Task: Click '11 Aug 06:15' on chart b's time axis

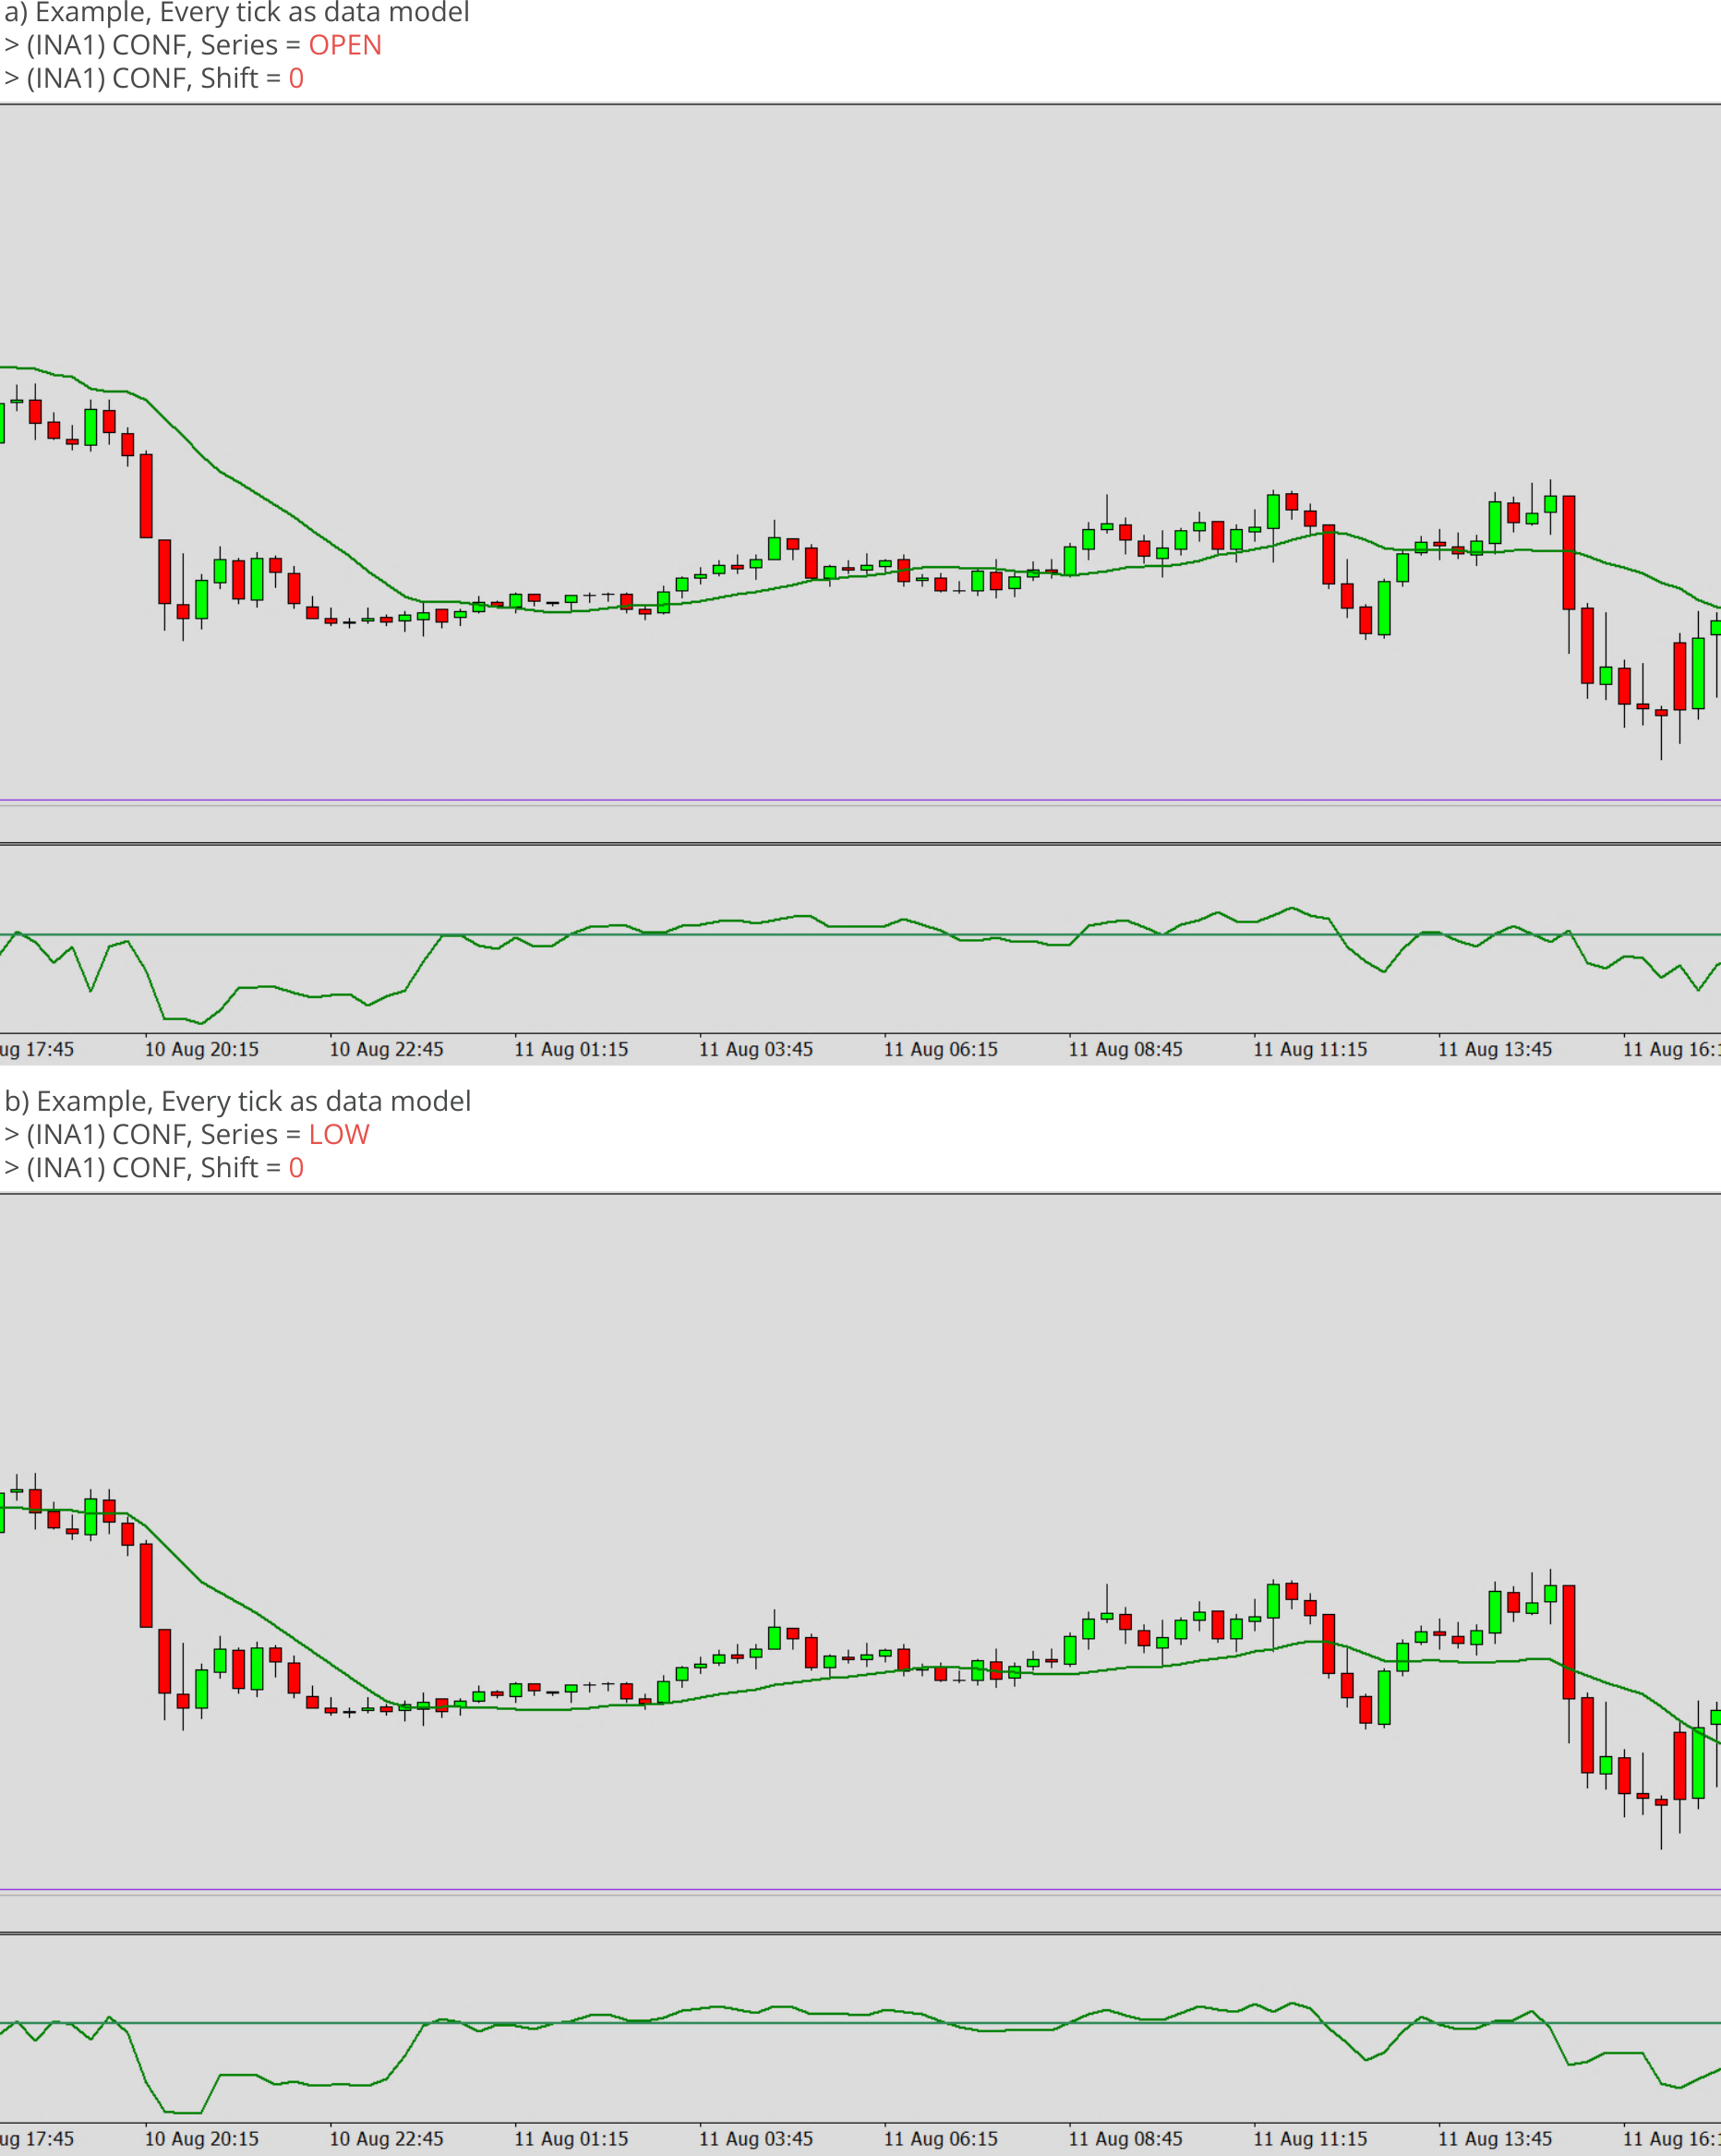Action: click(941, 2138)
